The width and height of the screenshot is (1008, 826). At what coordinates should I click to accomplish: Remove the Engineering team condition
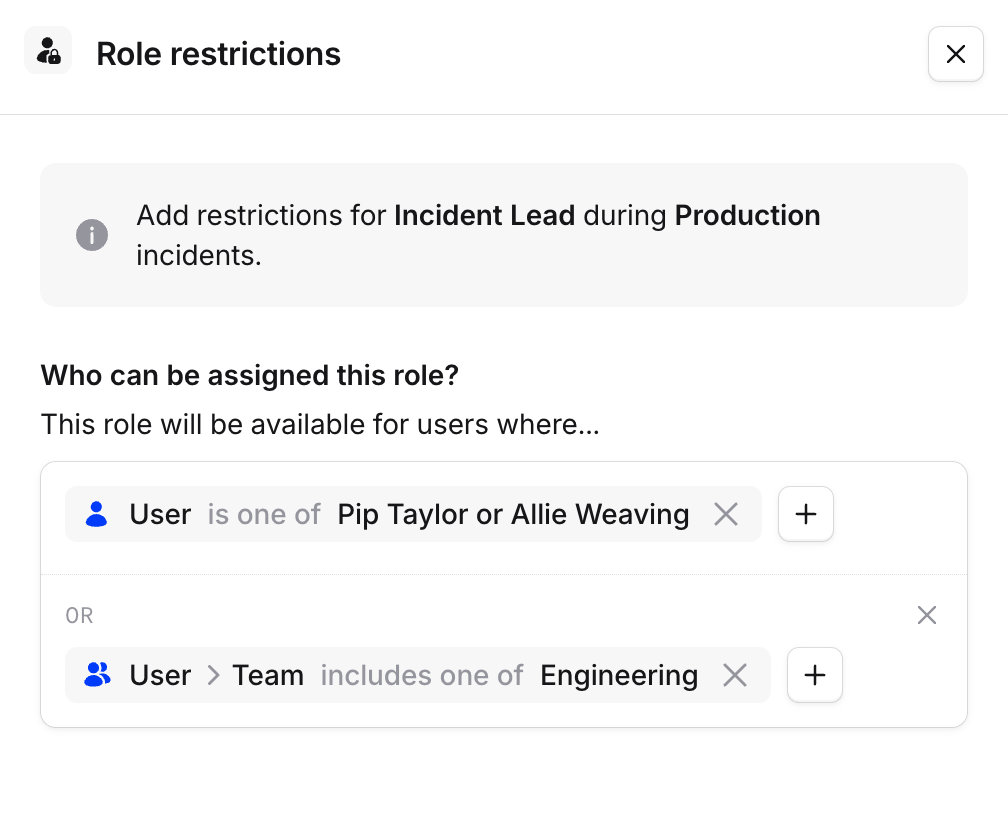click(735, 675)
